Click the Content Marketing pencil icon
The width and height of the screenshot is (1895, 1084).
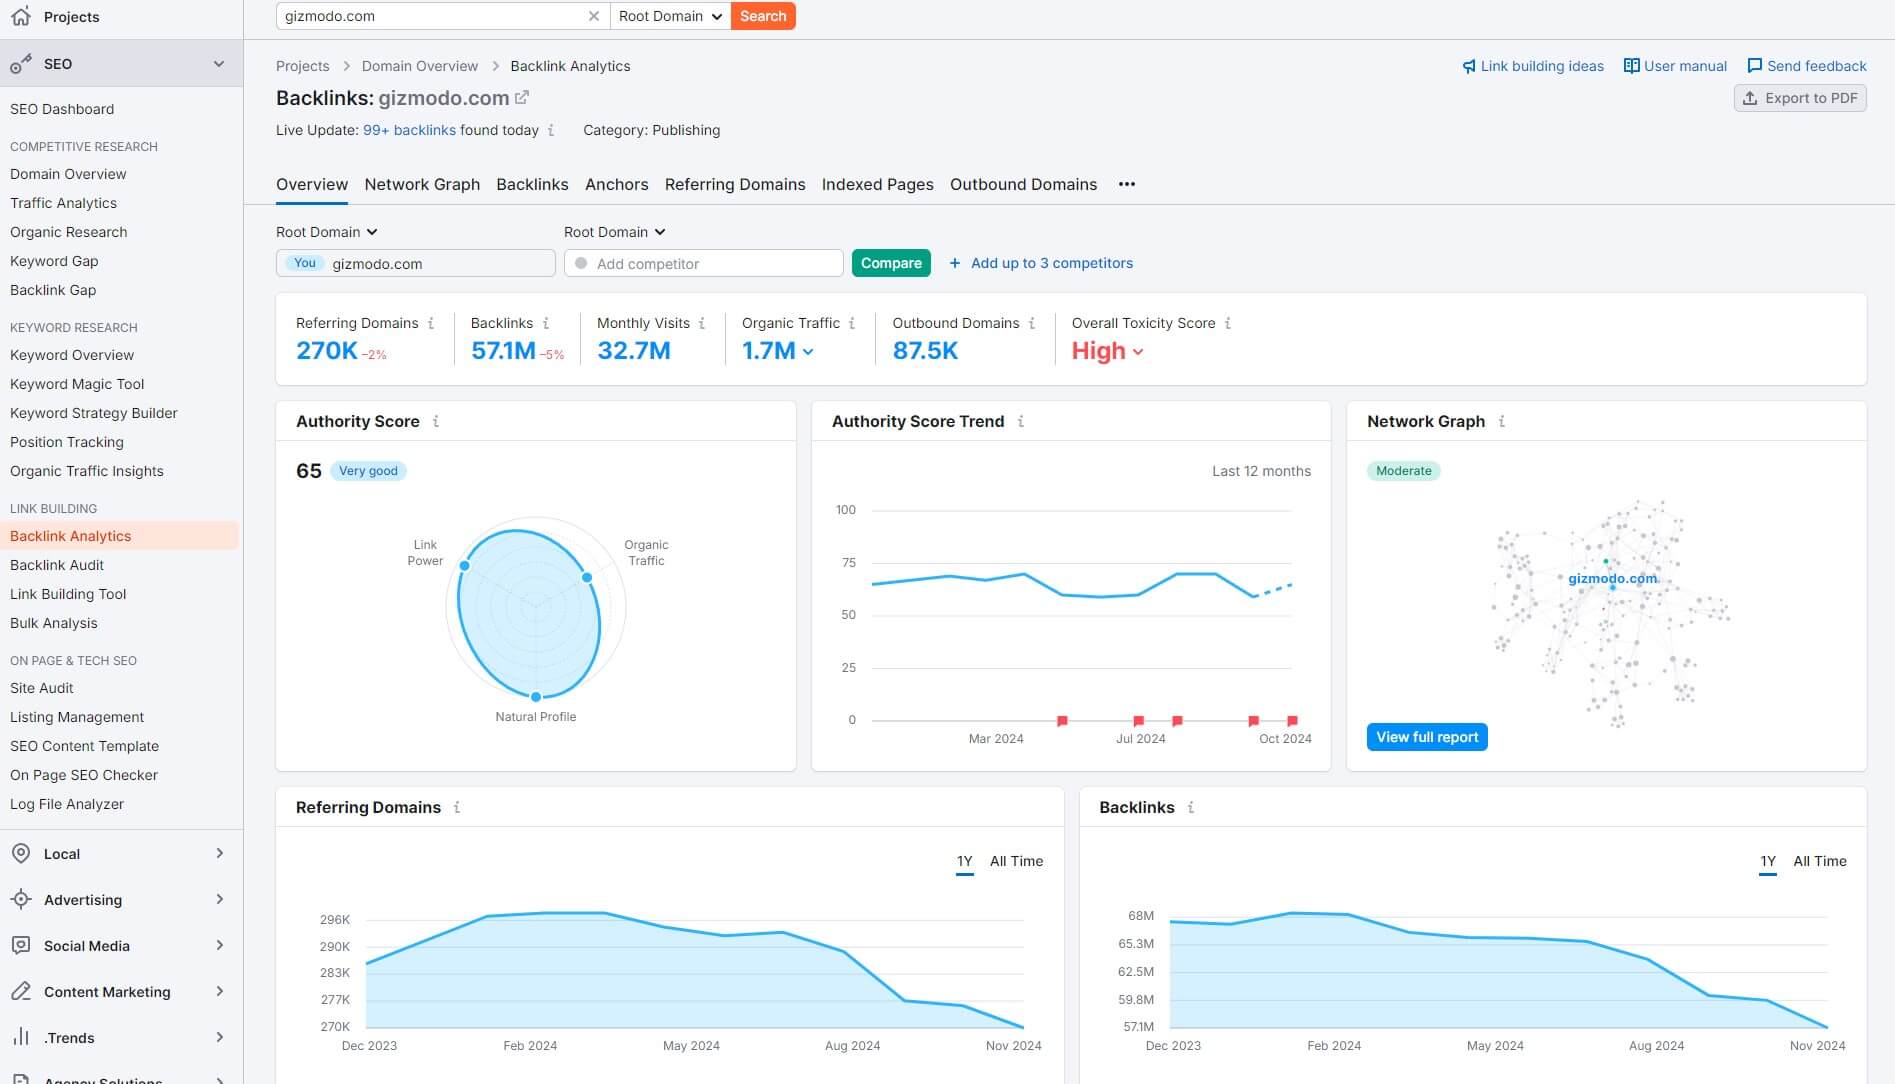[21, 991]
